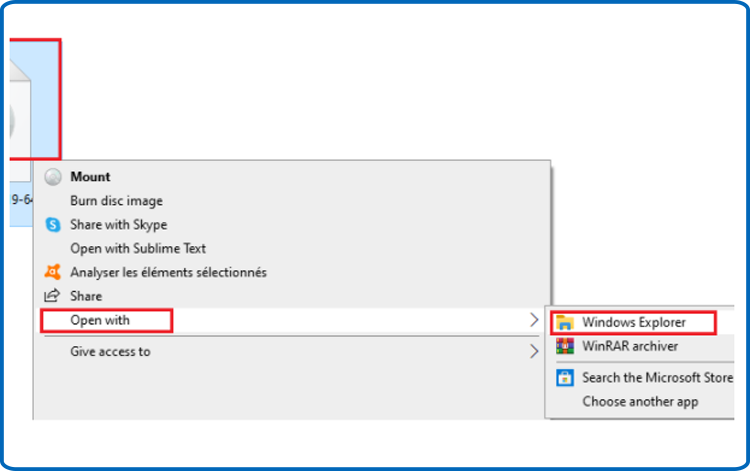Select Burn disc image
Image resolution: width=750 pixels, height=471 pixels.
coord(116,201)
